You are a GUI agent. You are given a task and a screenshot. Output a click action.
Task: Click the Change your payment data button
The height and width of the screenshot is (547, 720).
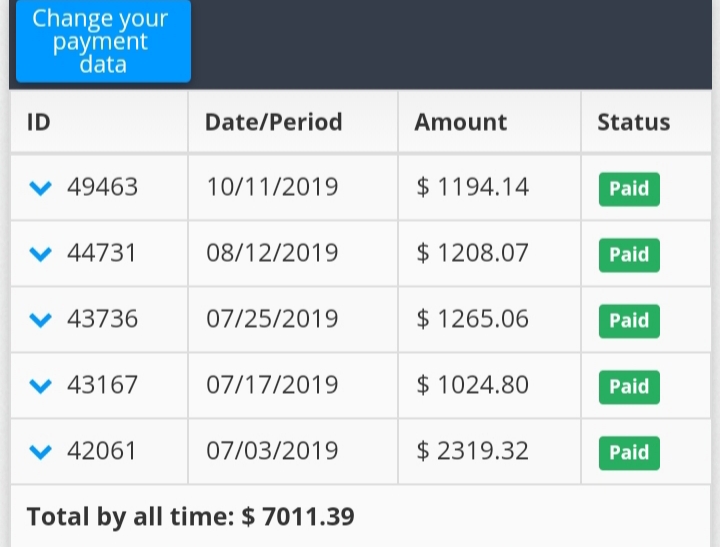[x=103, y=41]
